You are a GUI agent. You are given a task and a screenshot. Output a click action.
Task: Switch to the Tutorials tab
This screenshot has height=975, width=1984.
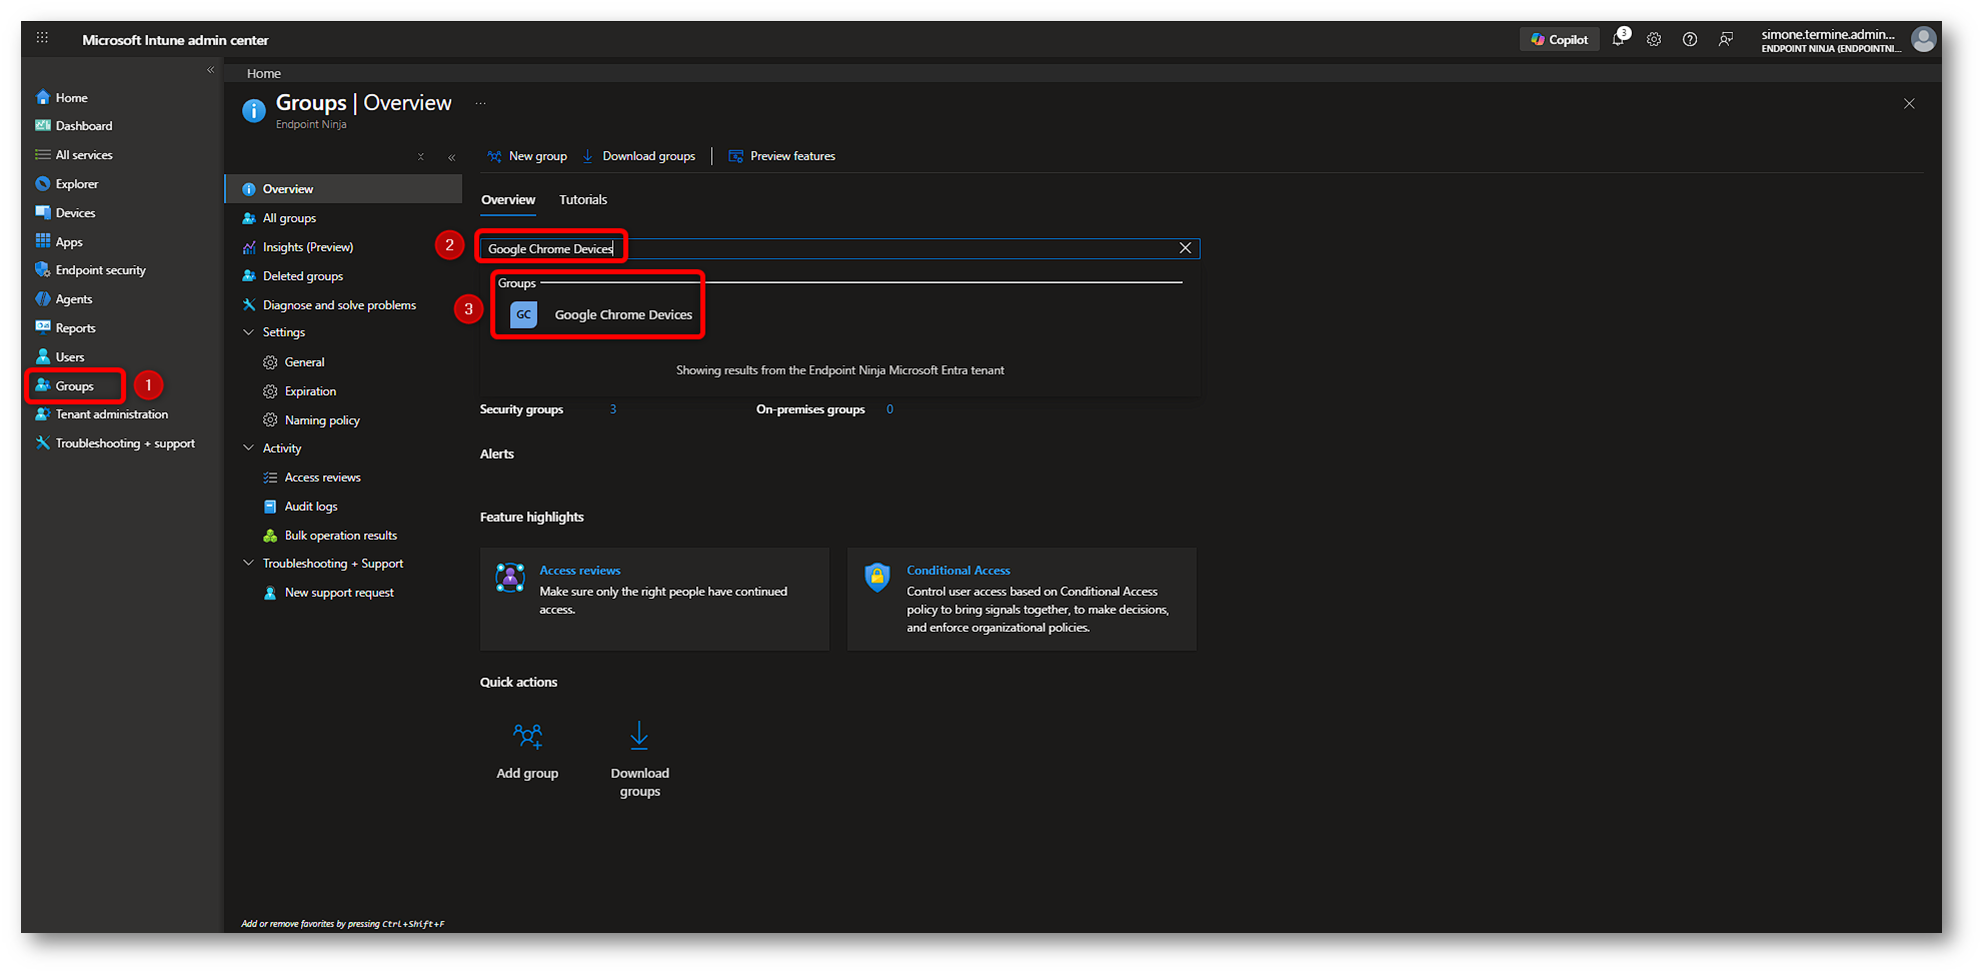point(583,200)
